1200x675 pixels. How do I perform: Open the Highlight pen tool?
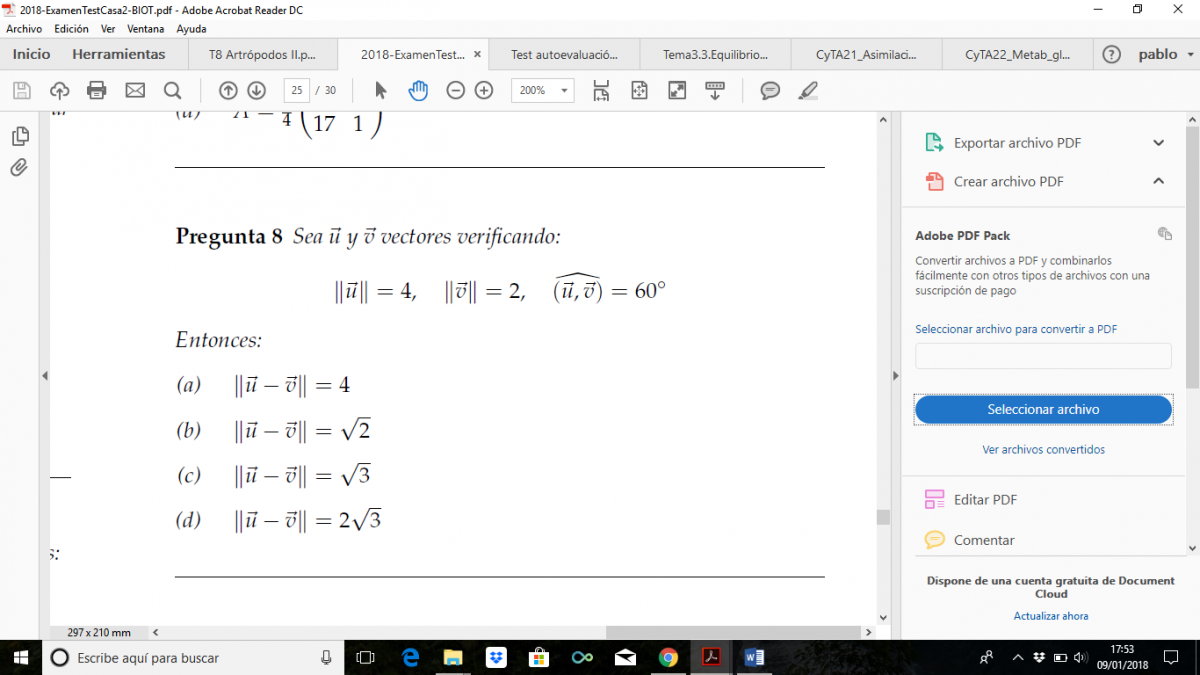[x=808, y=91]
